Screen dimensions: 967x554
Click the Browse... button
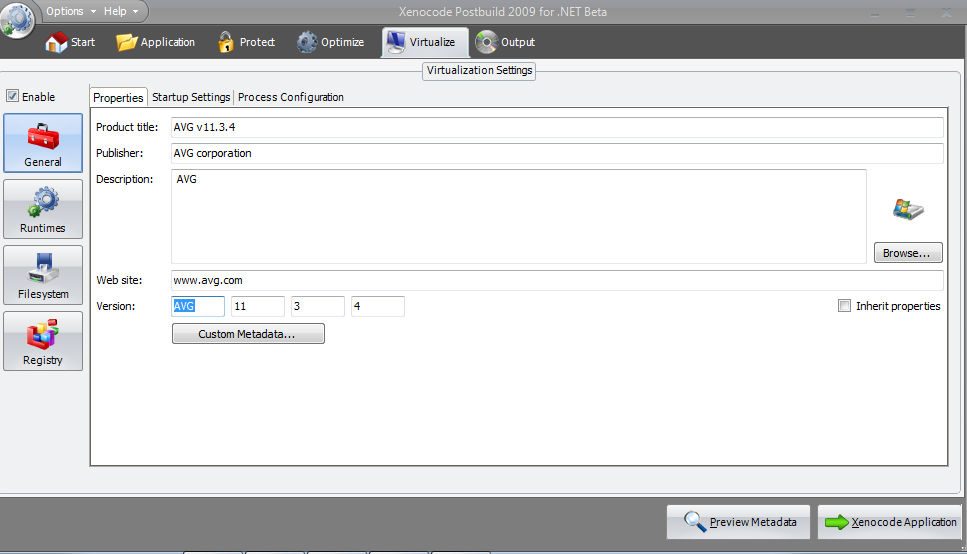(x=908, y=253)
